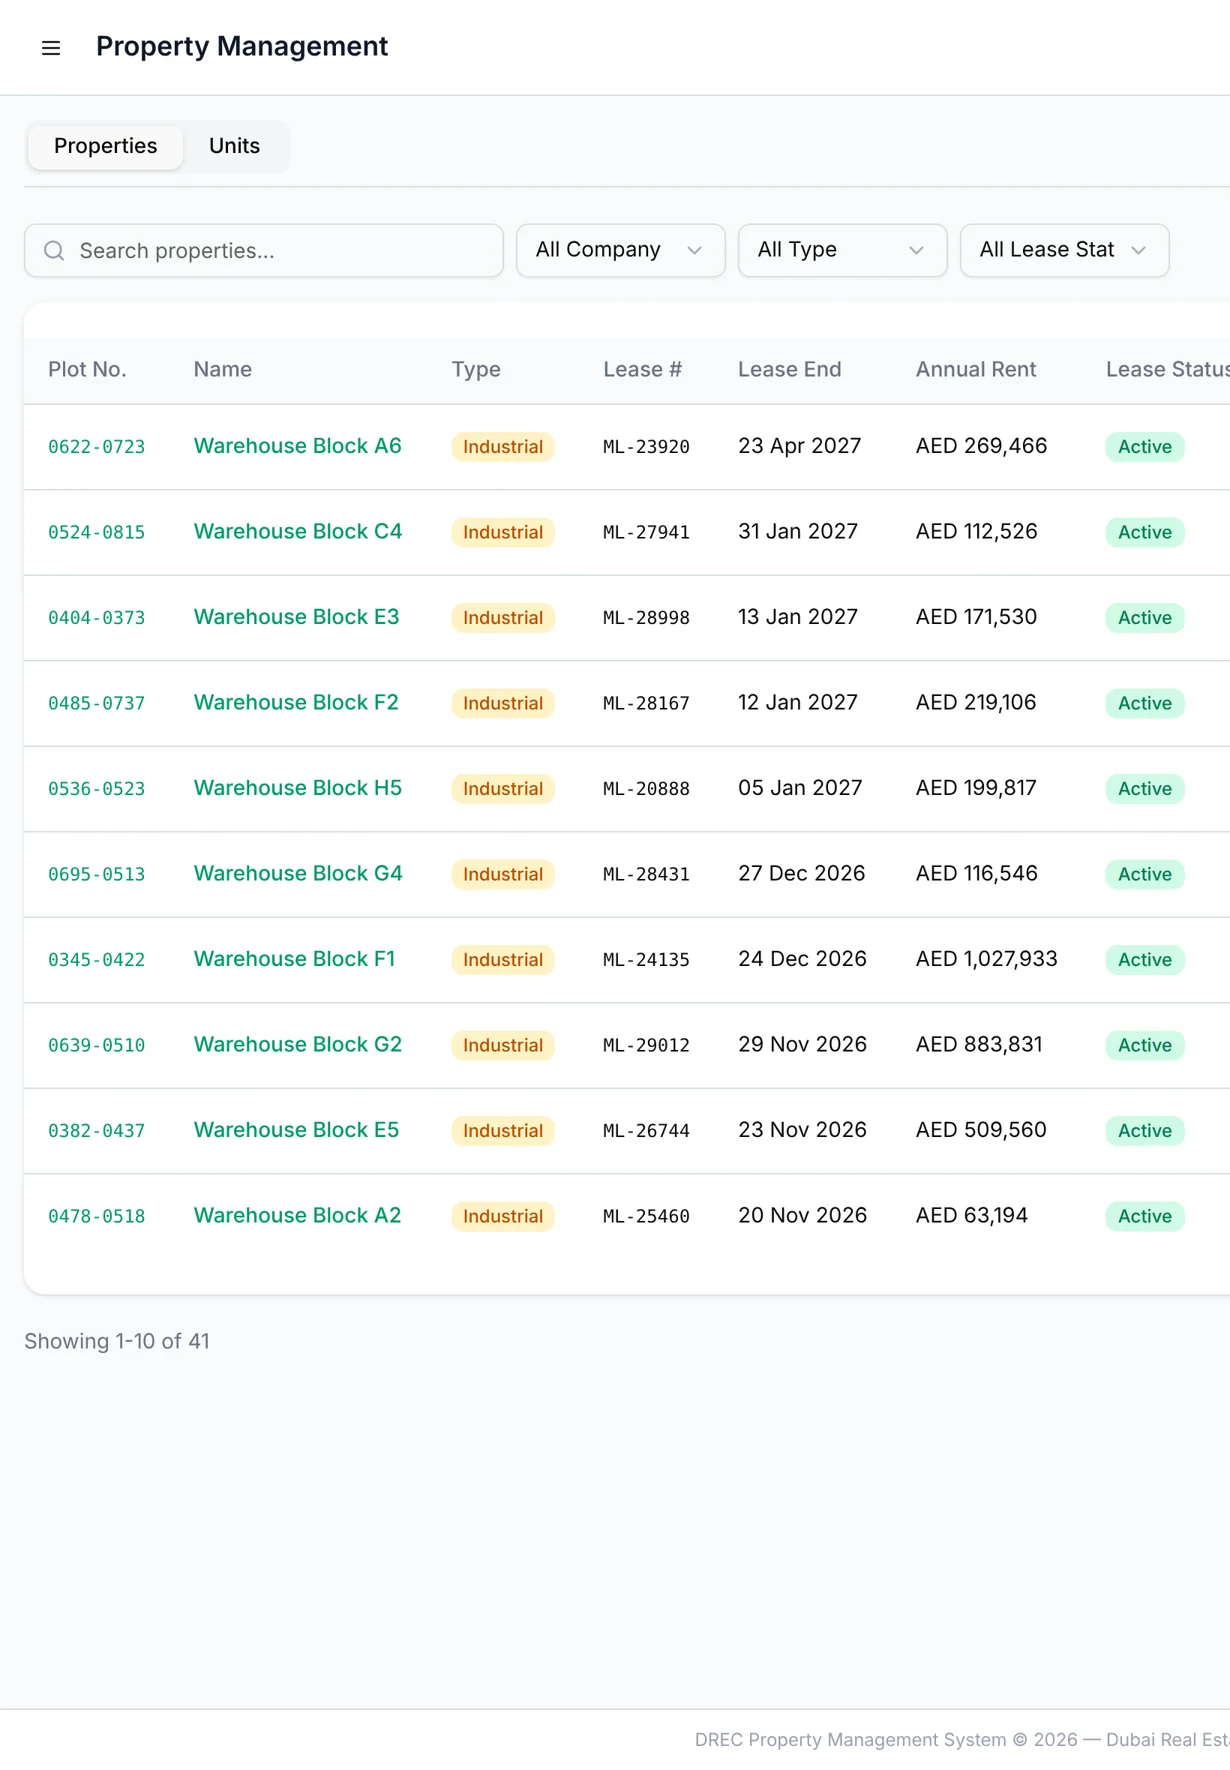Click plot number 0485-0737
Screen dimensions: 1230x1770
(97, 703)
